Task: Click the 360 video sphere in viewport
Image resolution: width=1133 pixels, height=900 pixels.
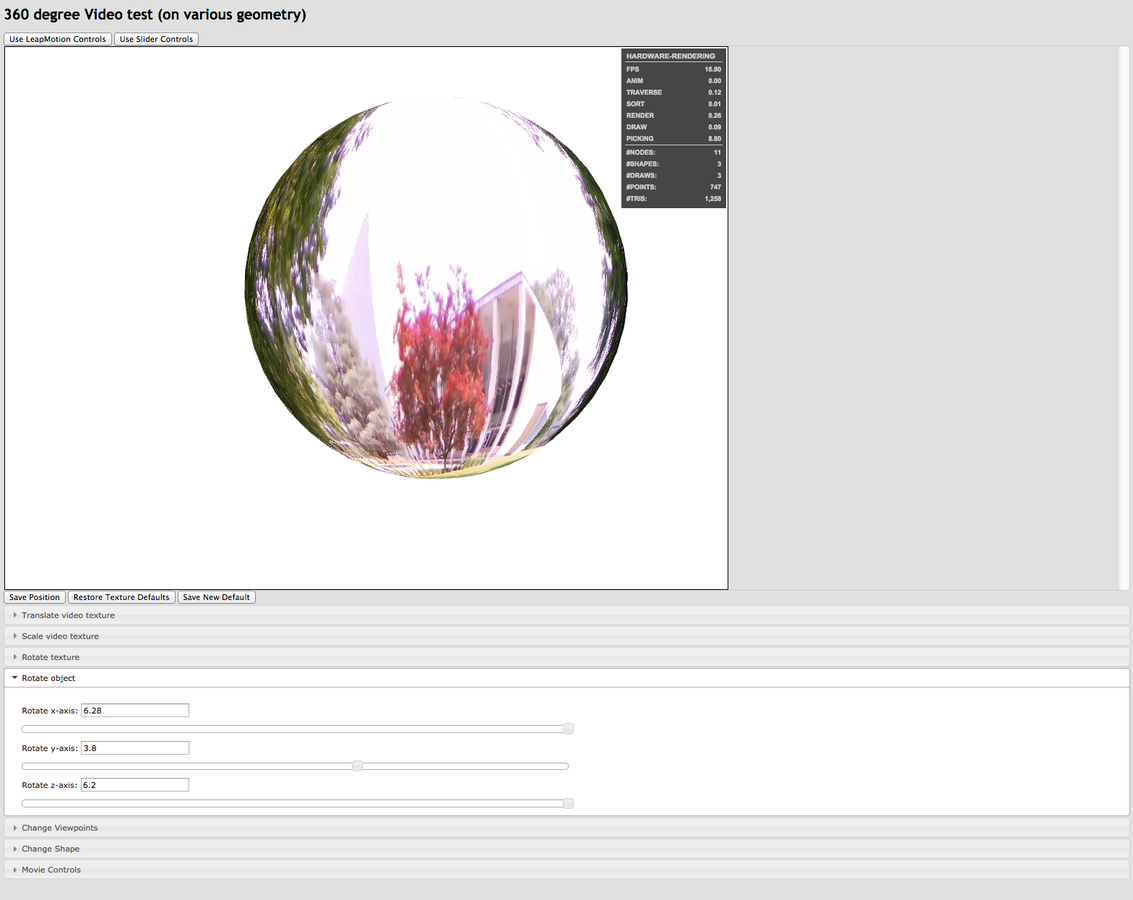Action: click(x=436, y=288)
